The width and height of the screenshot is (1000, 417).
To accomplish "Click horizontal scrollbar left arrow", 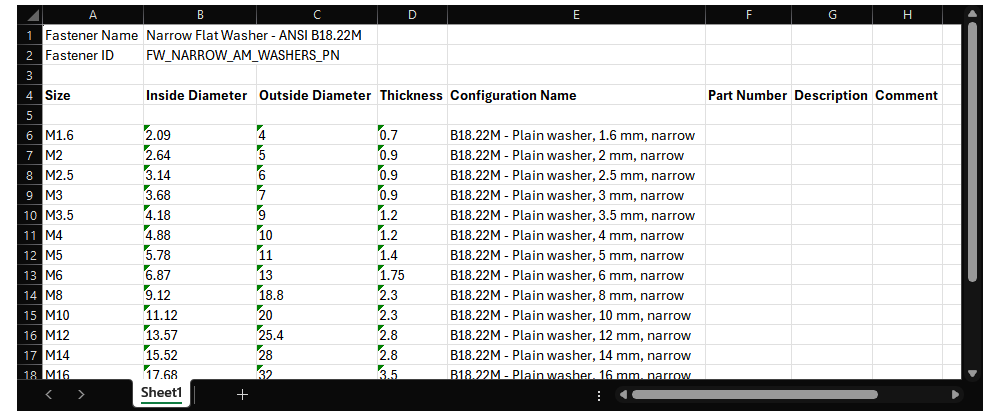I will pyautogui.click(x=624, y=395).
